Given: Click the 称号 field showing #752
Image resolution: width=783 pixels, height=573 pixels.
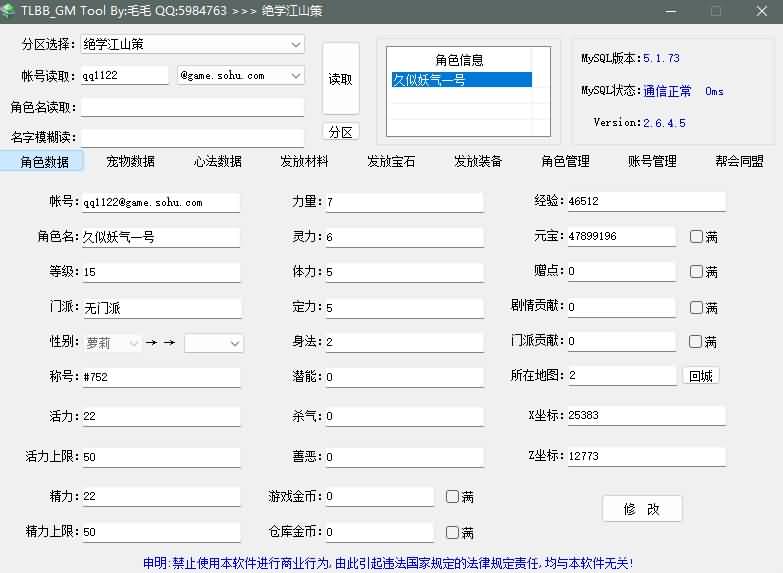Looking at the screenshot, I should (161, 377).
